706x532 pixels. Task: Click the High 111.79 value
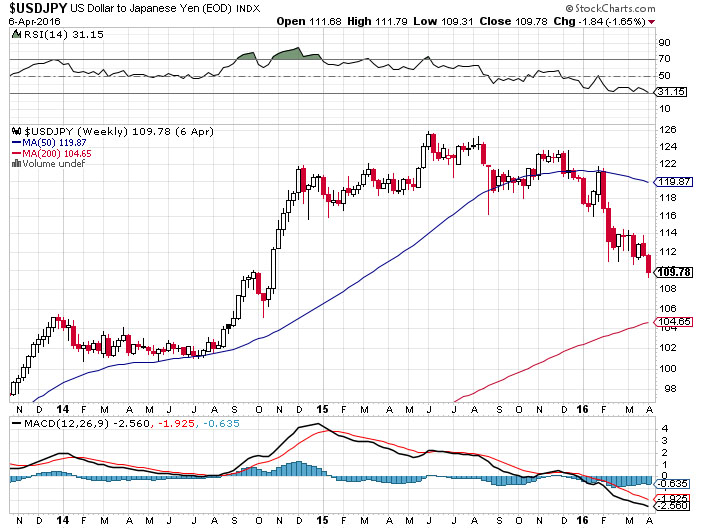tap(378, 22)
